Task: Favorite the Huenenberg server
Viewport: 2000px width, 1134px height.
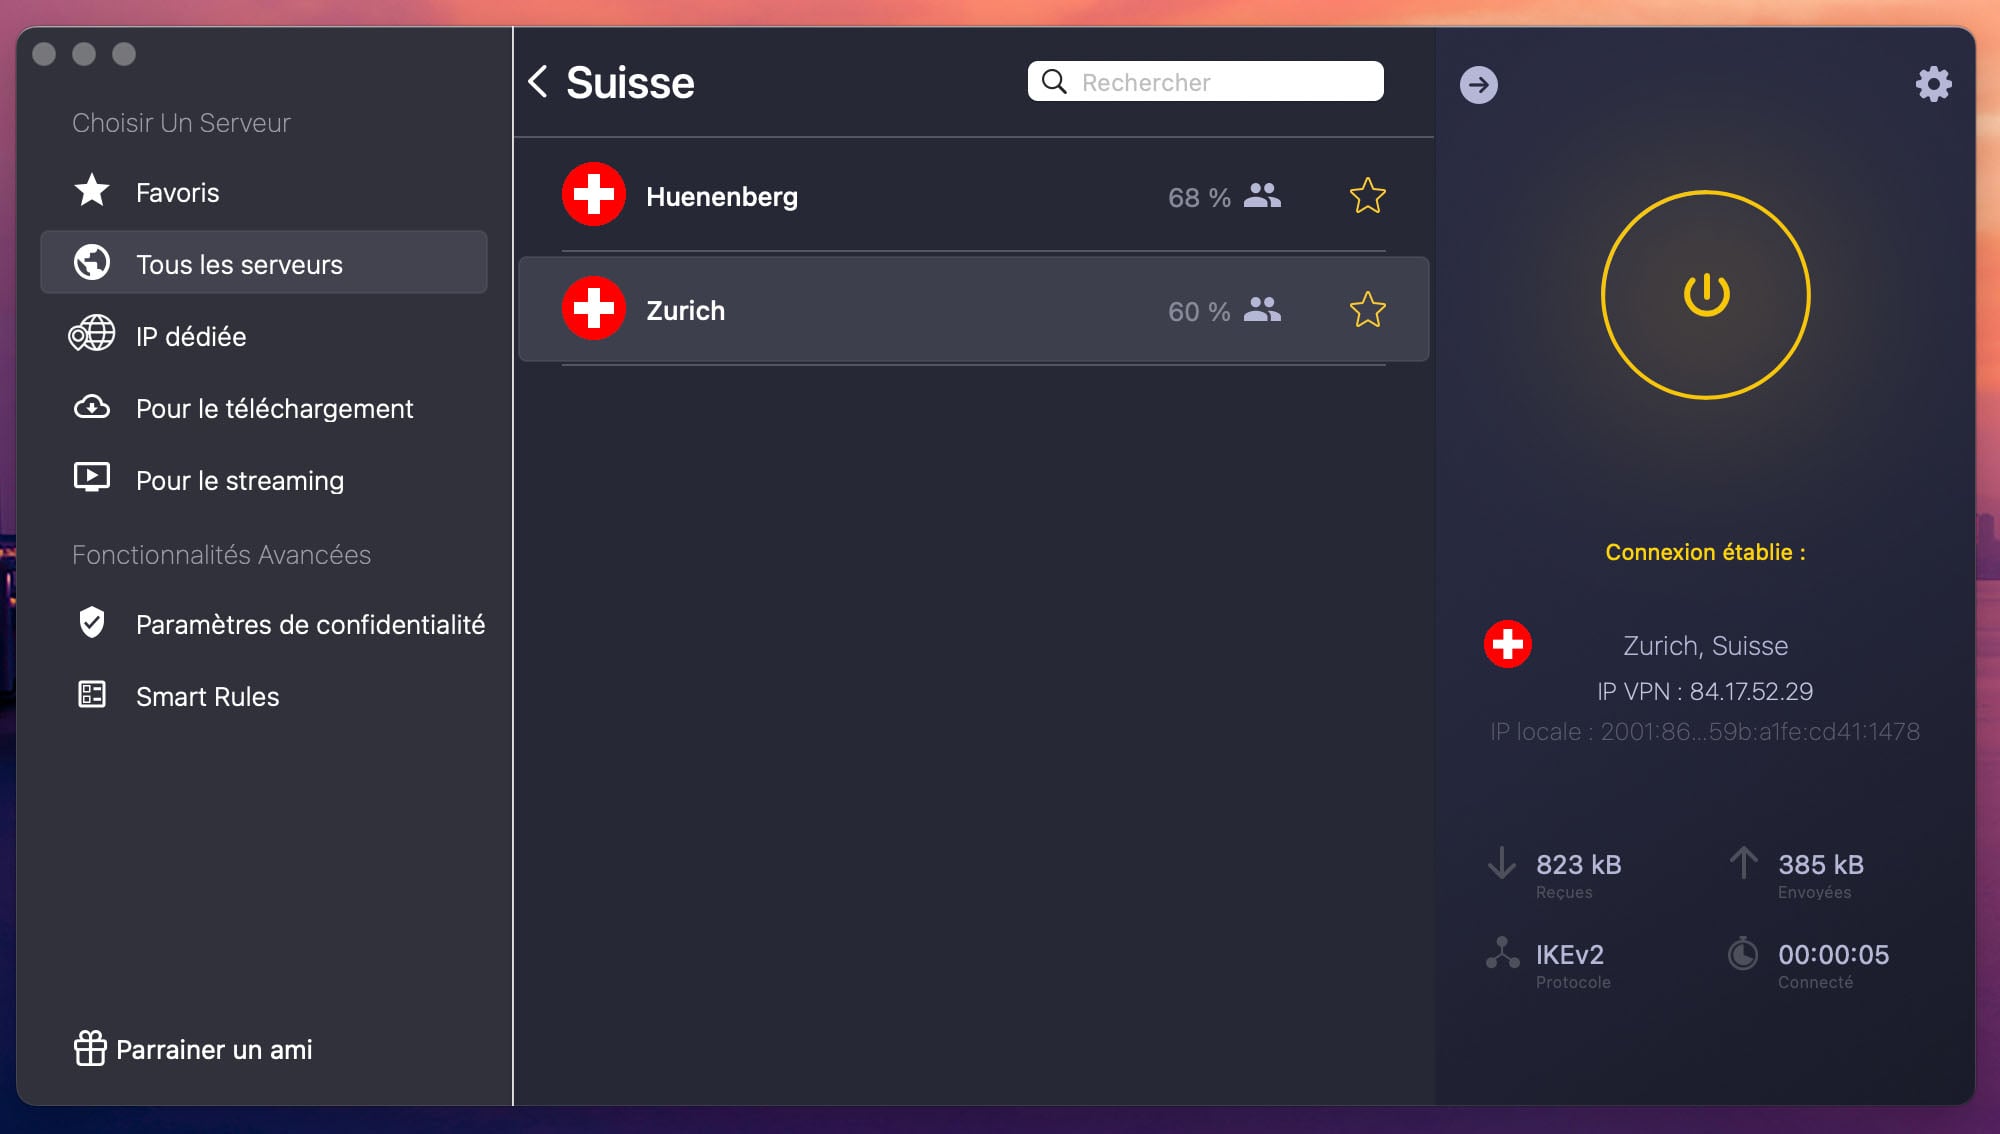Action: click(x=1367, y=196)
